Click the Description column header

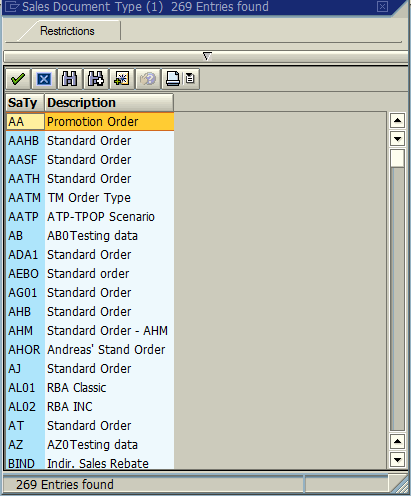[109, 103]
